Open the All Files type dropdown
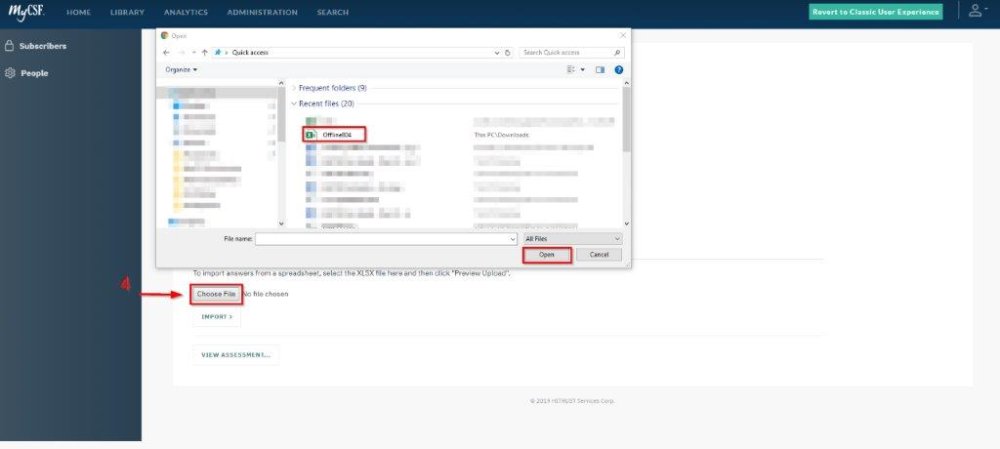The height and width of the screenshot is (449, 1000). click(572, 239)
